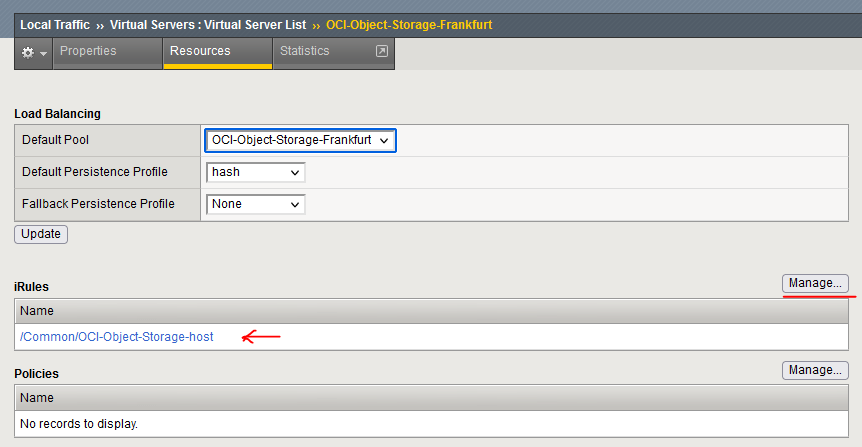Click the Update button
Image resolution: width=862 pixels, height=447 pixels.
click(40, 234)
